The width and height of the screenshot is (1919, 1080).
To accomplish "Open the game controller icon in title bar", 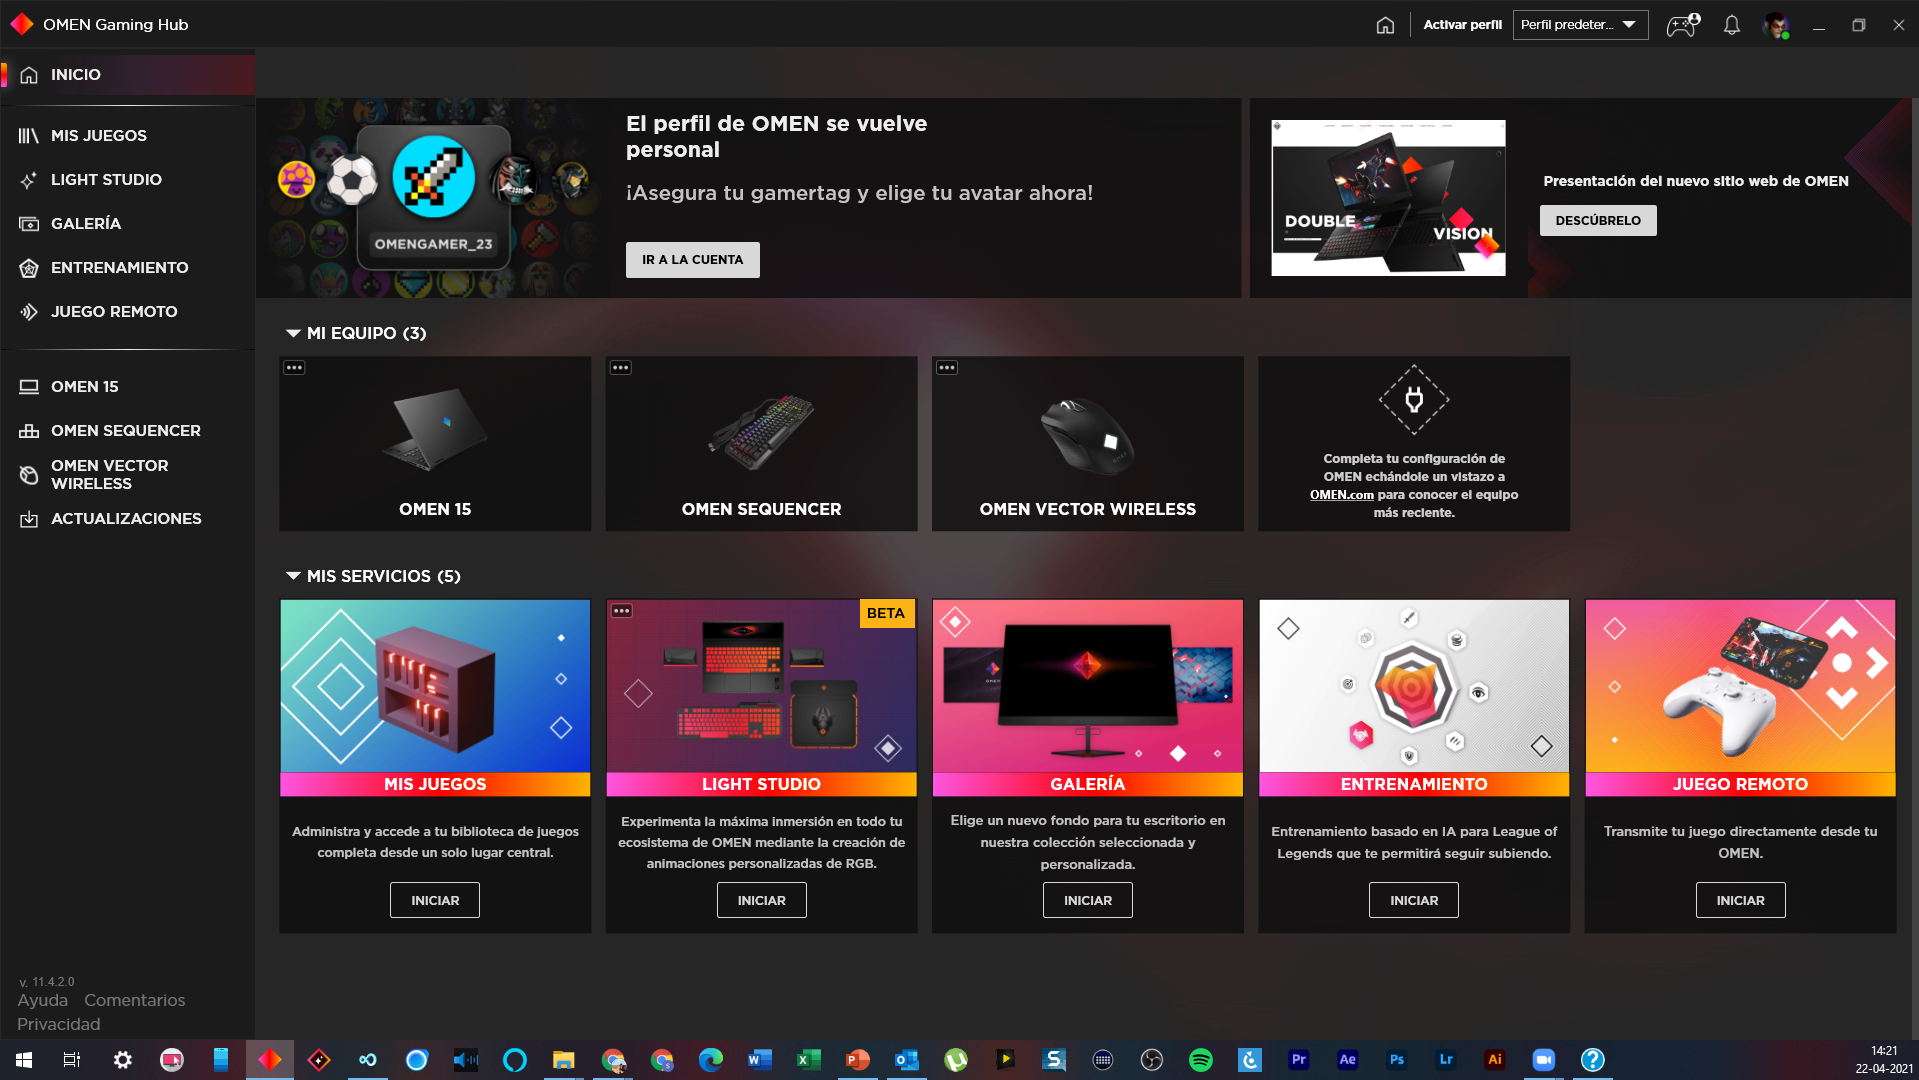I will coord(1682,25).
